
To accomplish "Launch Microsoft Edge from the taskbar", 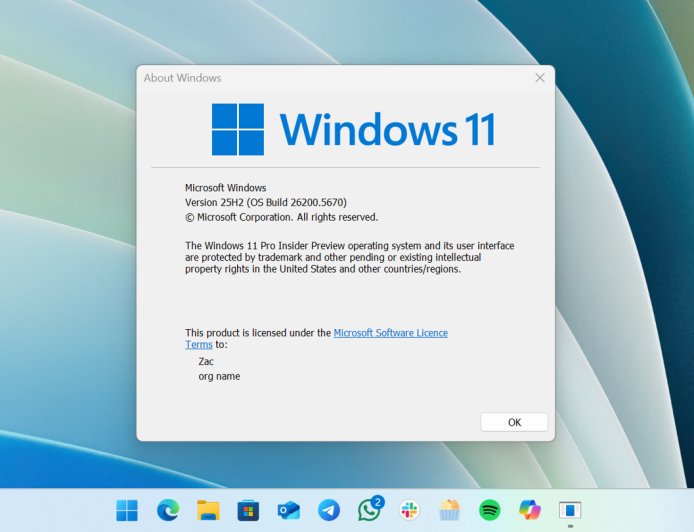I will click(168, 510).
